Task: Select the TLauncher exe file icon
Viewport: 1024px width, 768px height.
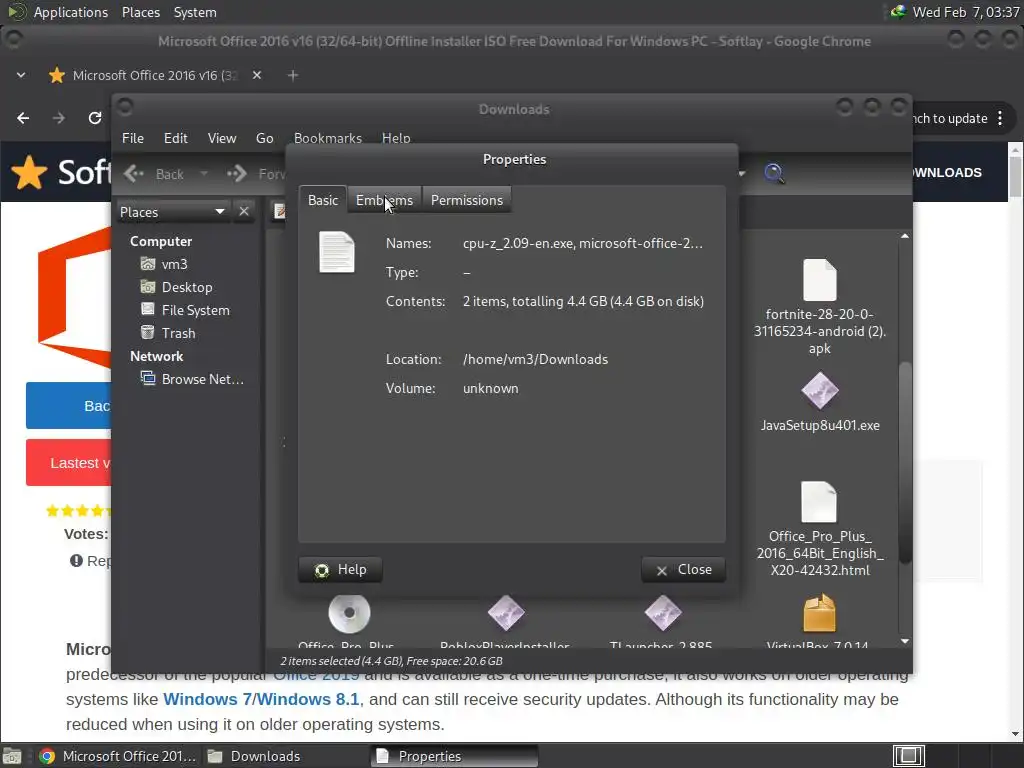Action: (x=663, y=613)
